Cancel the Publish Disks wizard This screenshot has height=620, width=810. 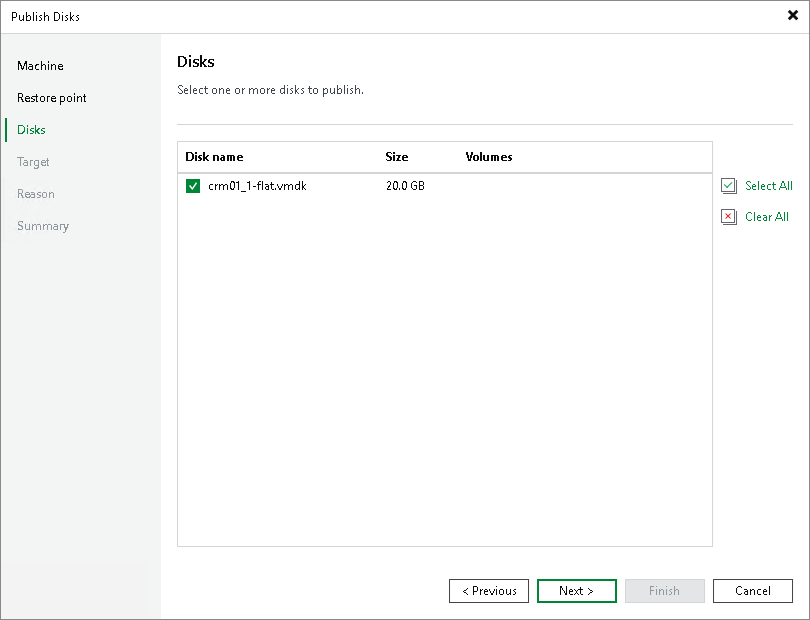coord(752,591)
